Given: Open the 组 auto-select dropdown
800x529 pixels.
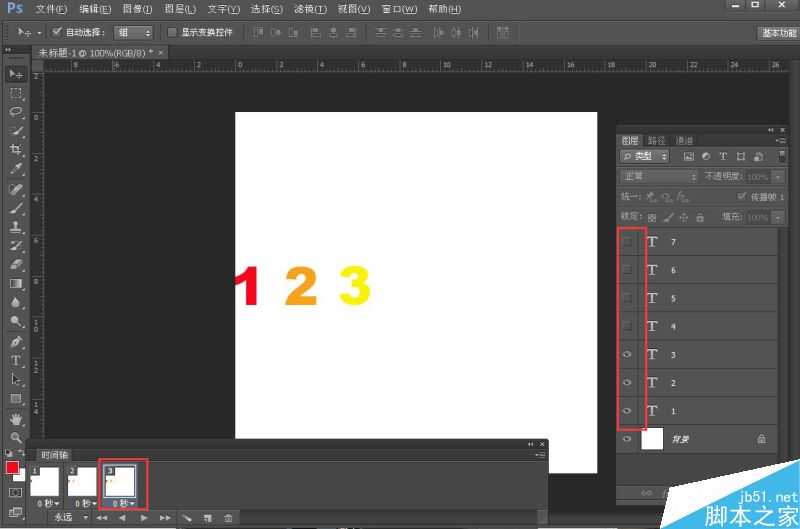Looking at the screenshot, I should [133, 33].
